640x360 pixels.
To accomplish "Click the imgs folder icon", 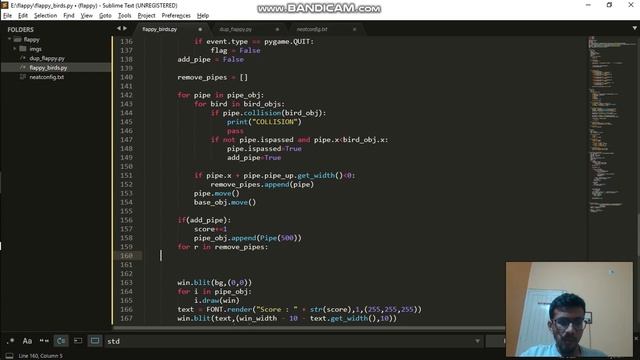I will pyautogui.click(x=23, y=49).
